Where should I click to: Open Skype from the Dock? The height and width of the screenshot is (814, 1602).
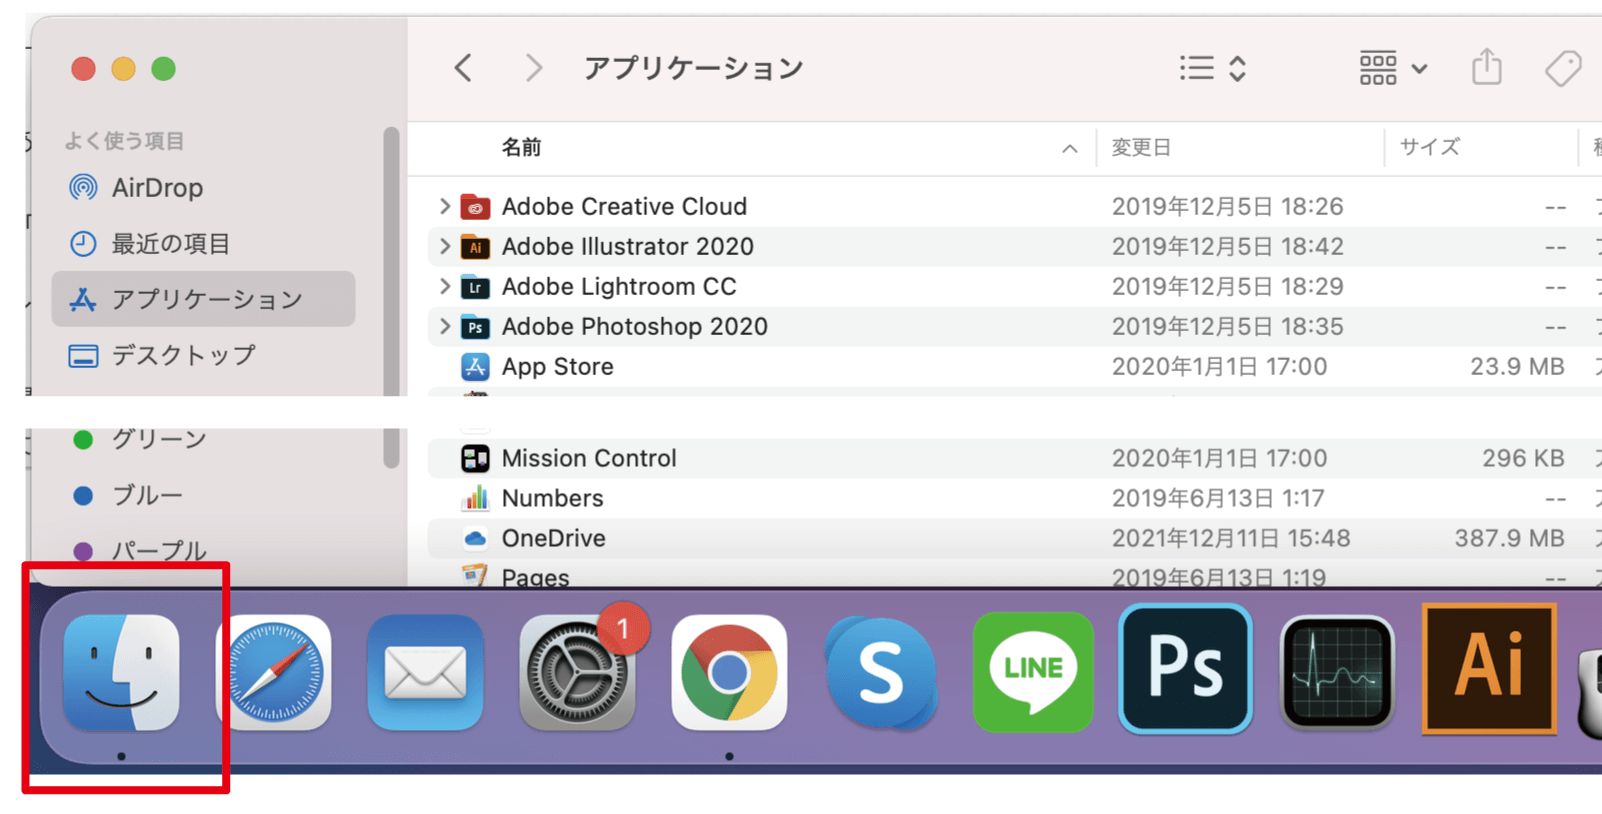coord(881,673)
